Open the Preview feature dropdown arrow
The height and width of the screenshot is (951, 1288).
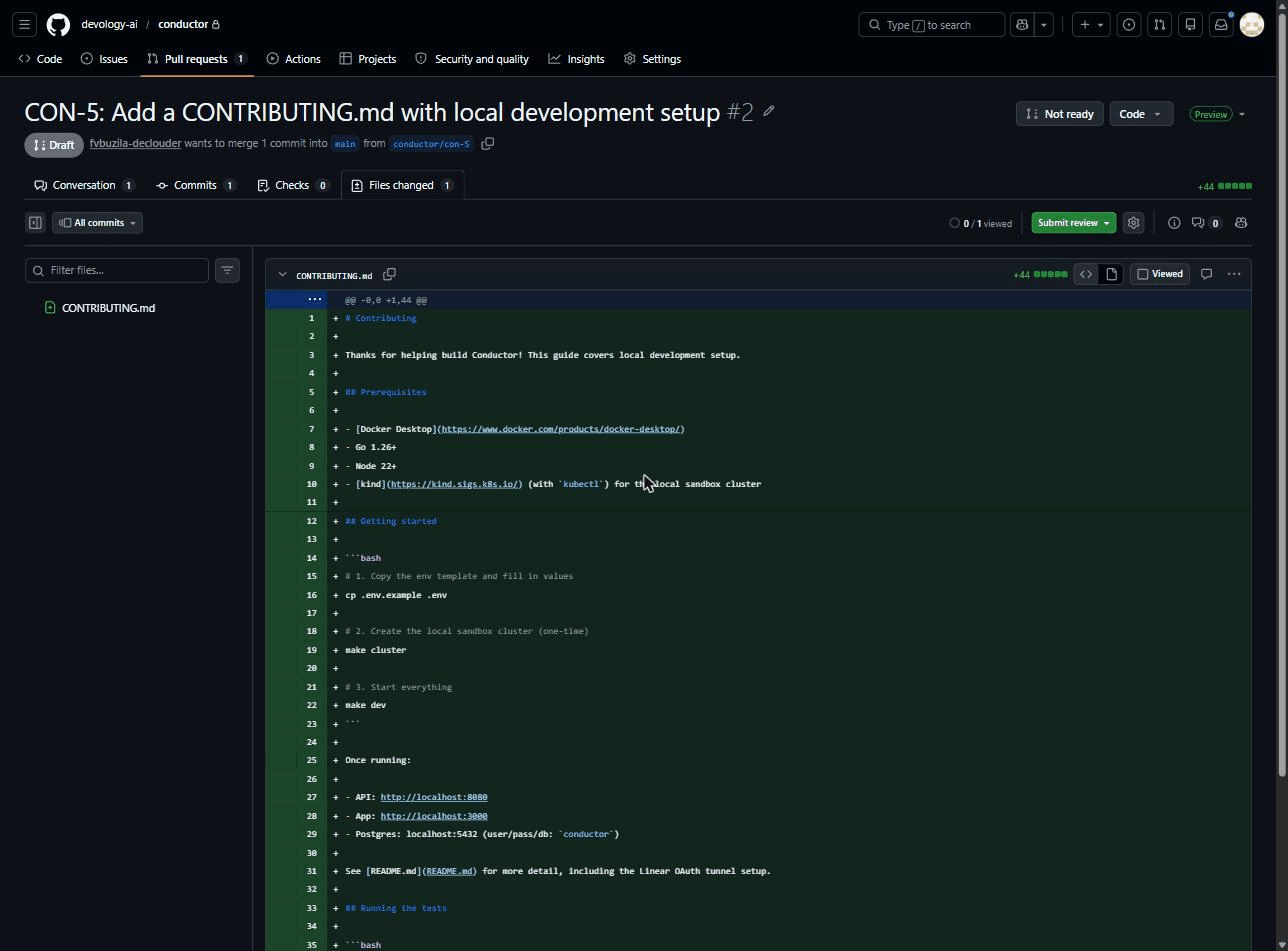(x=1242, y=114)
